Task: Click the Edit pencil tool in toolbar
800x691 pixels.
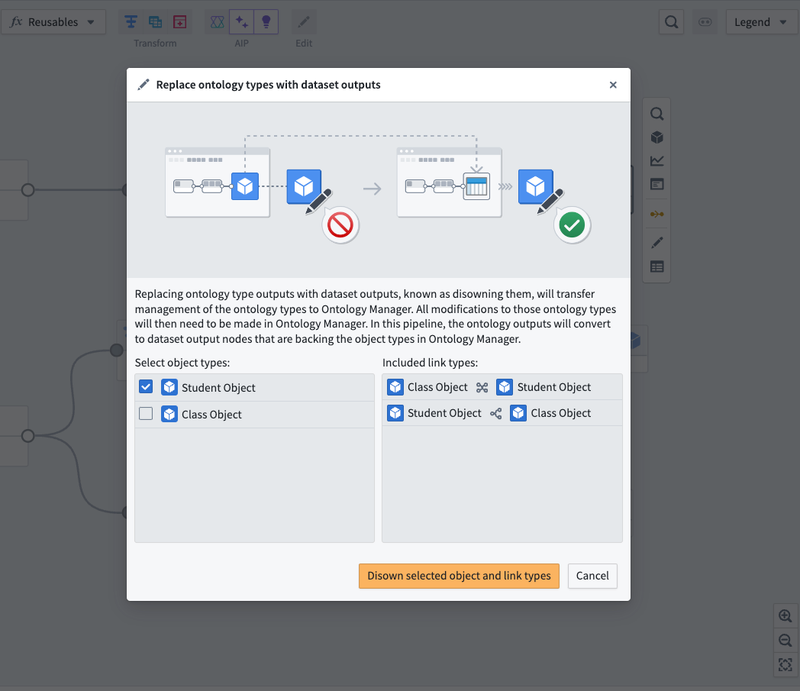Action: coord(304,22)
